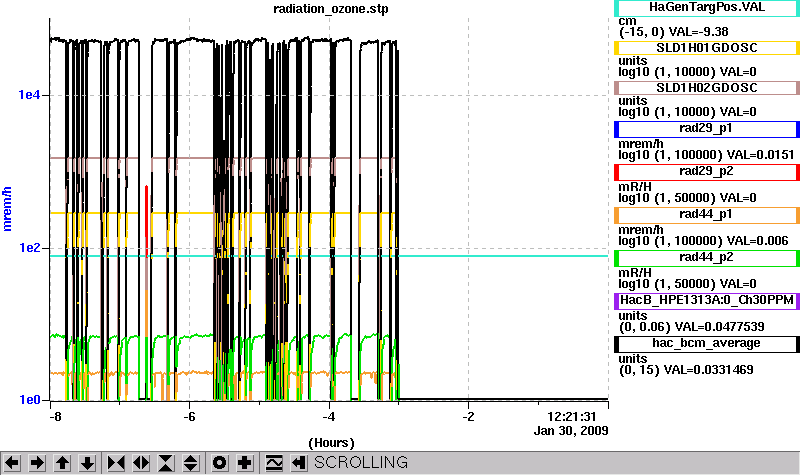Viewport: 800px width, 475px height.
Task: Select the SLD1H01GDOSC curve legend
Action: 707,48
